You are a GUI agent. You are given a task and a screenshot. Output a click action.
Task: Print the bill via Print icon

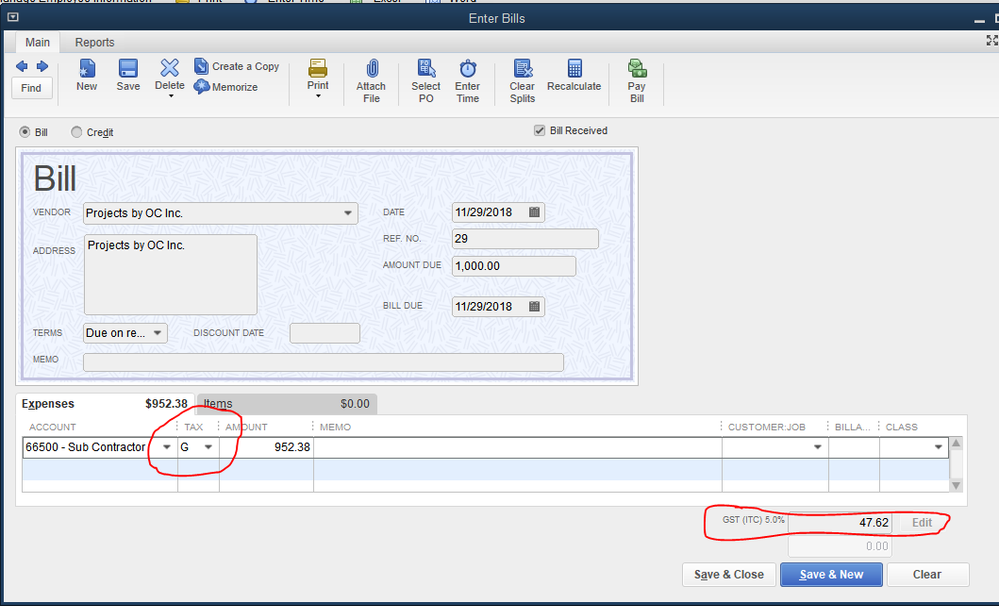(x=318, y=74)
